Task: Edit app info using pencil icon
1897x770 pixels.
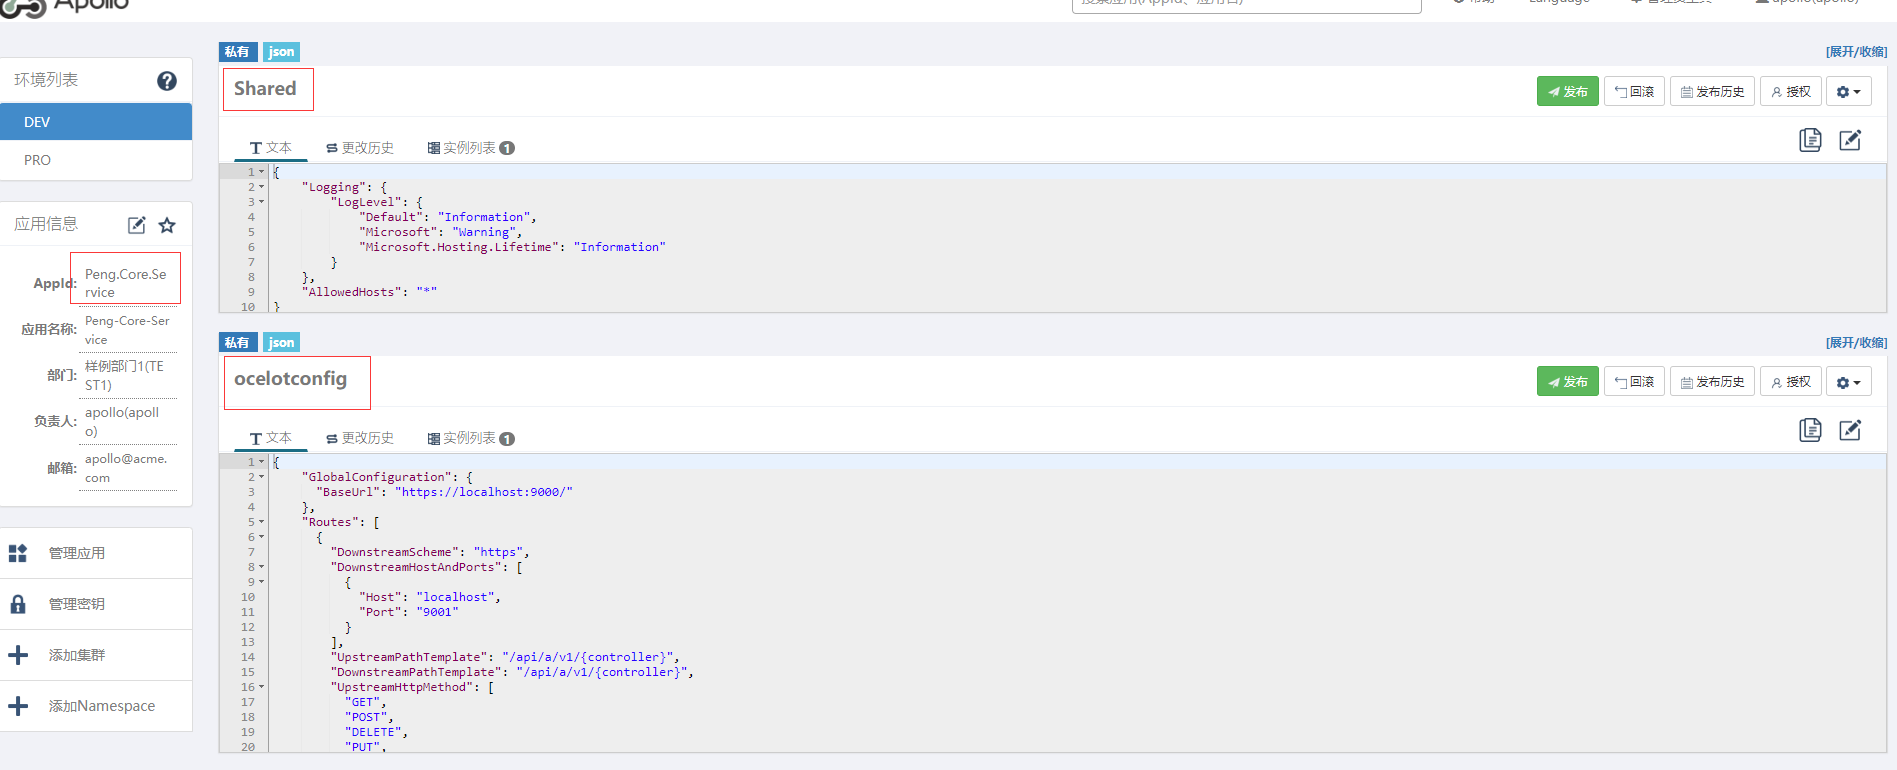Action: pos(137,225)
